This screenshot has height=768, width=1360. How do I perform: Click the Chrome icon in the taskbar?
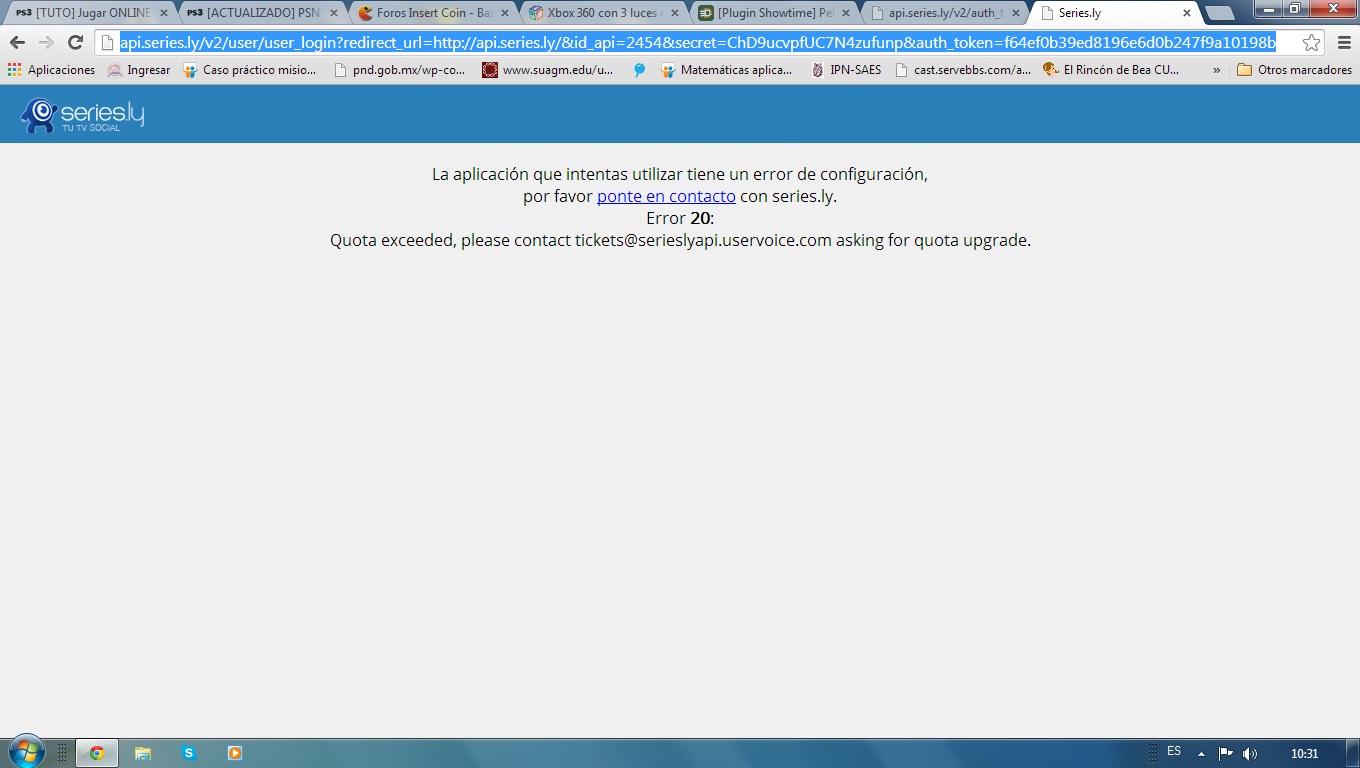point(97,753)
